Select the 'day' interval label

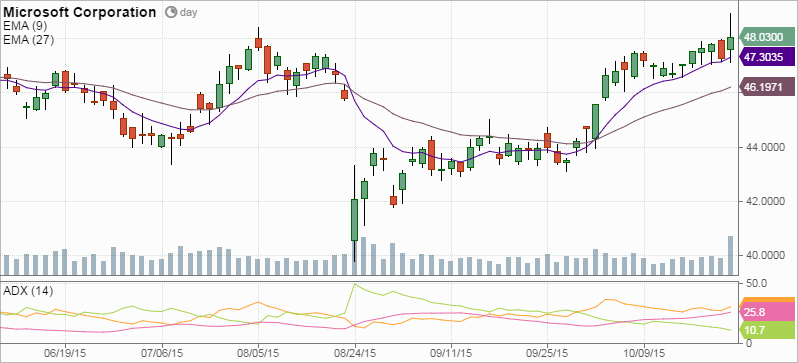point(188,12)
